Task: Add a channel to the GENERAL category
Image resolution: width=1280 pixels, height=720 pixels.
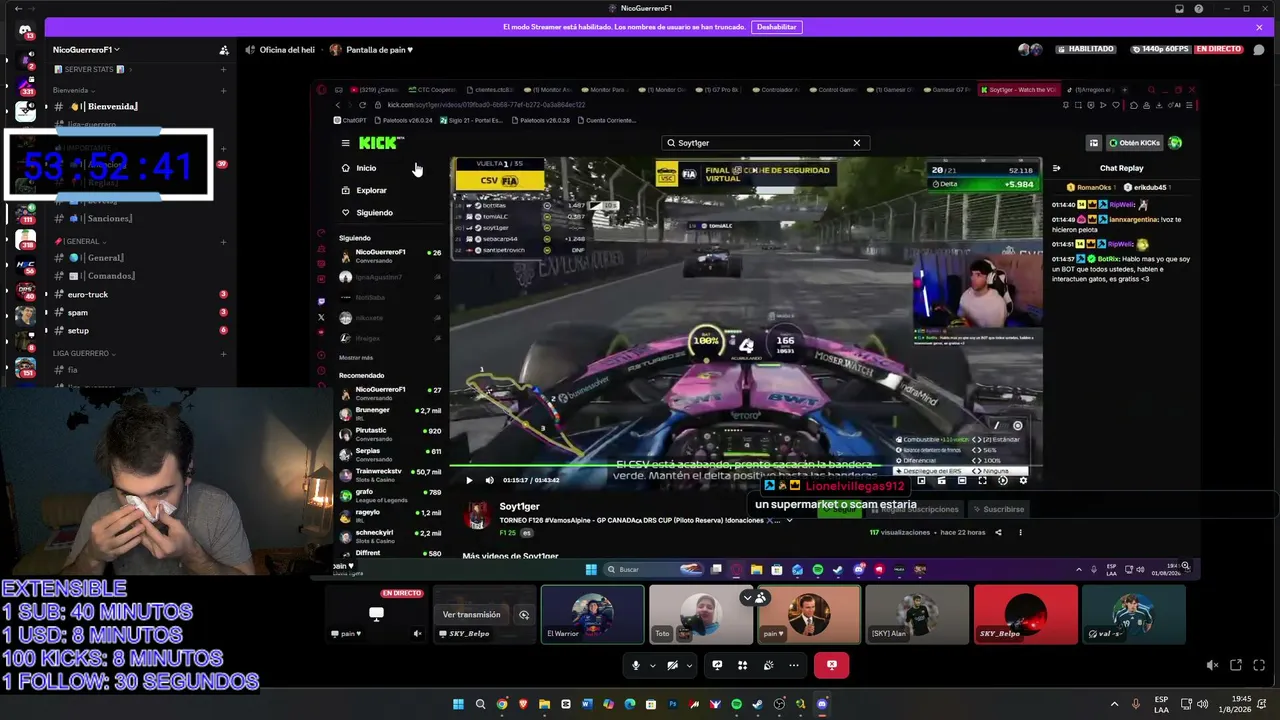Action: pos(223,241)
